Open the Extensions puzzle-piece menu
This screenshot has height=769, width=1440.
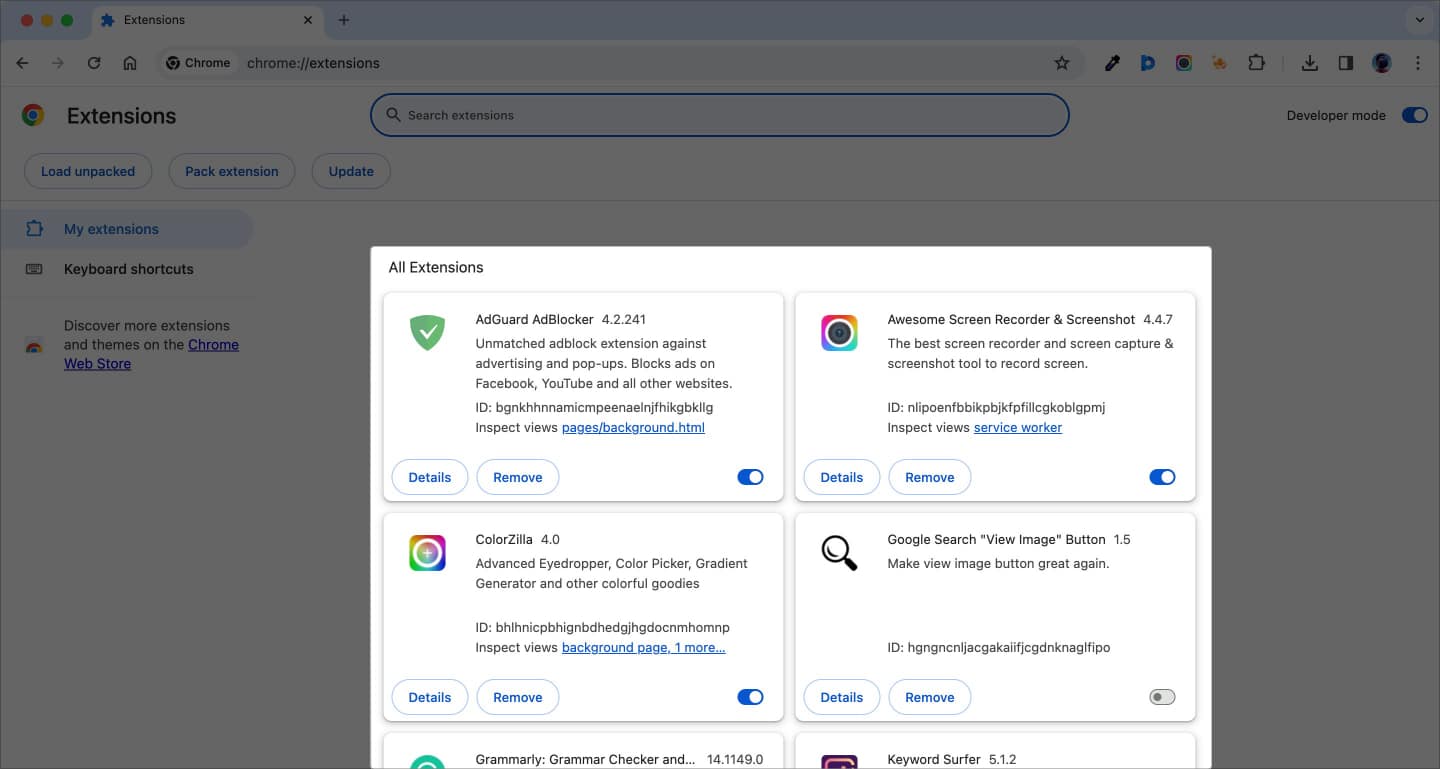tap(1256, 63)
